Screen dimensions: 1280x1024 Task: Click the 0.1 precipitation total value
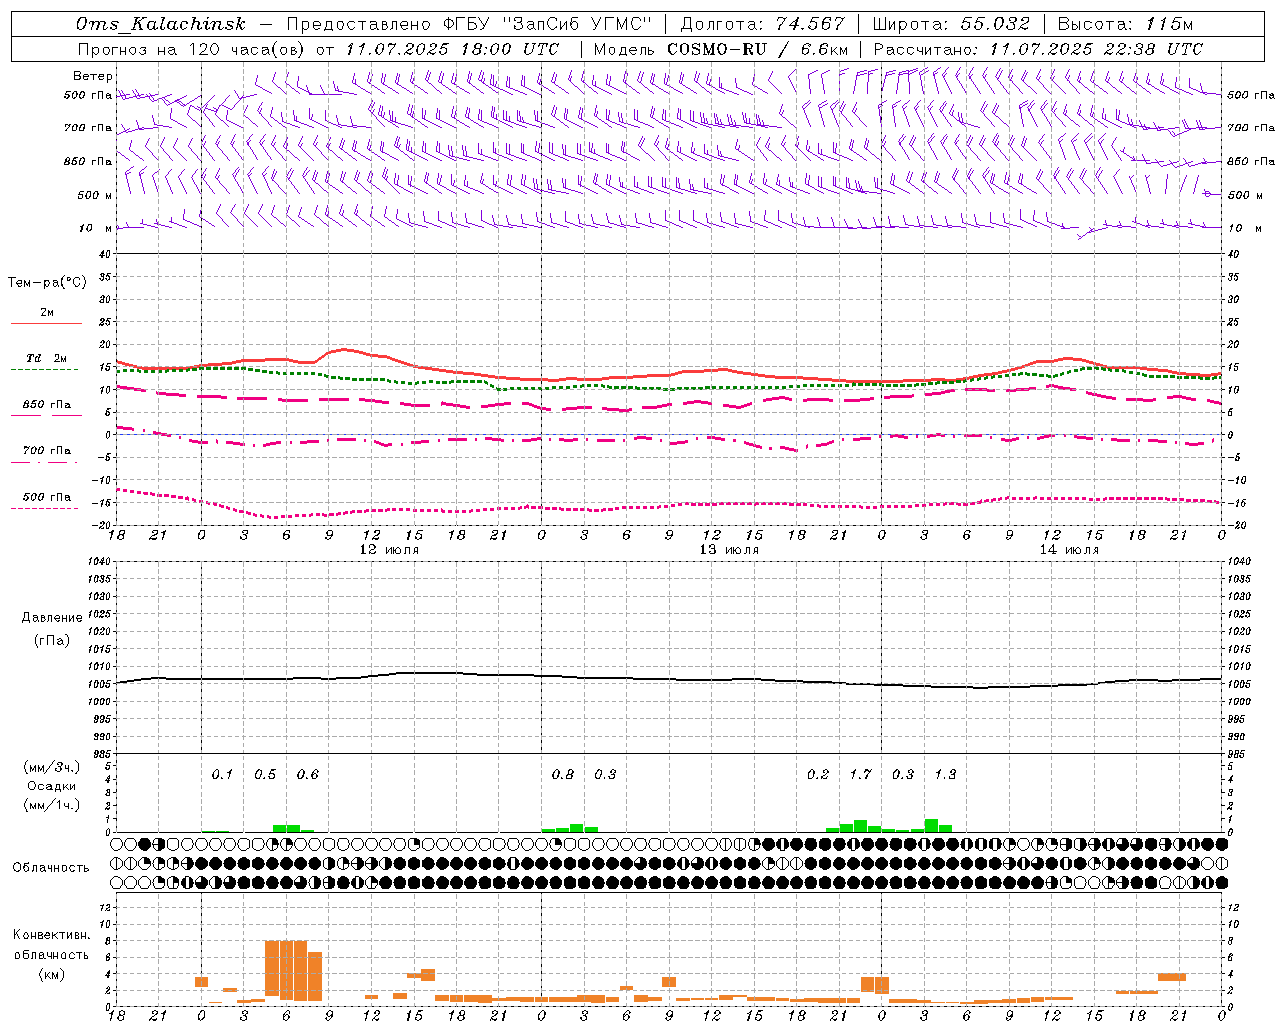tap(222, 774)
